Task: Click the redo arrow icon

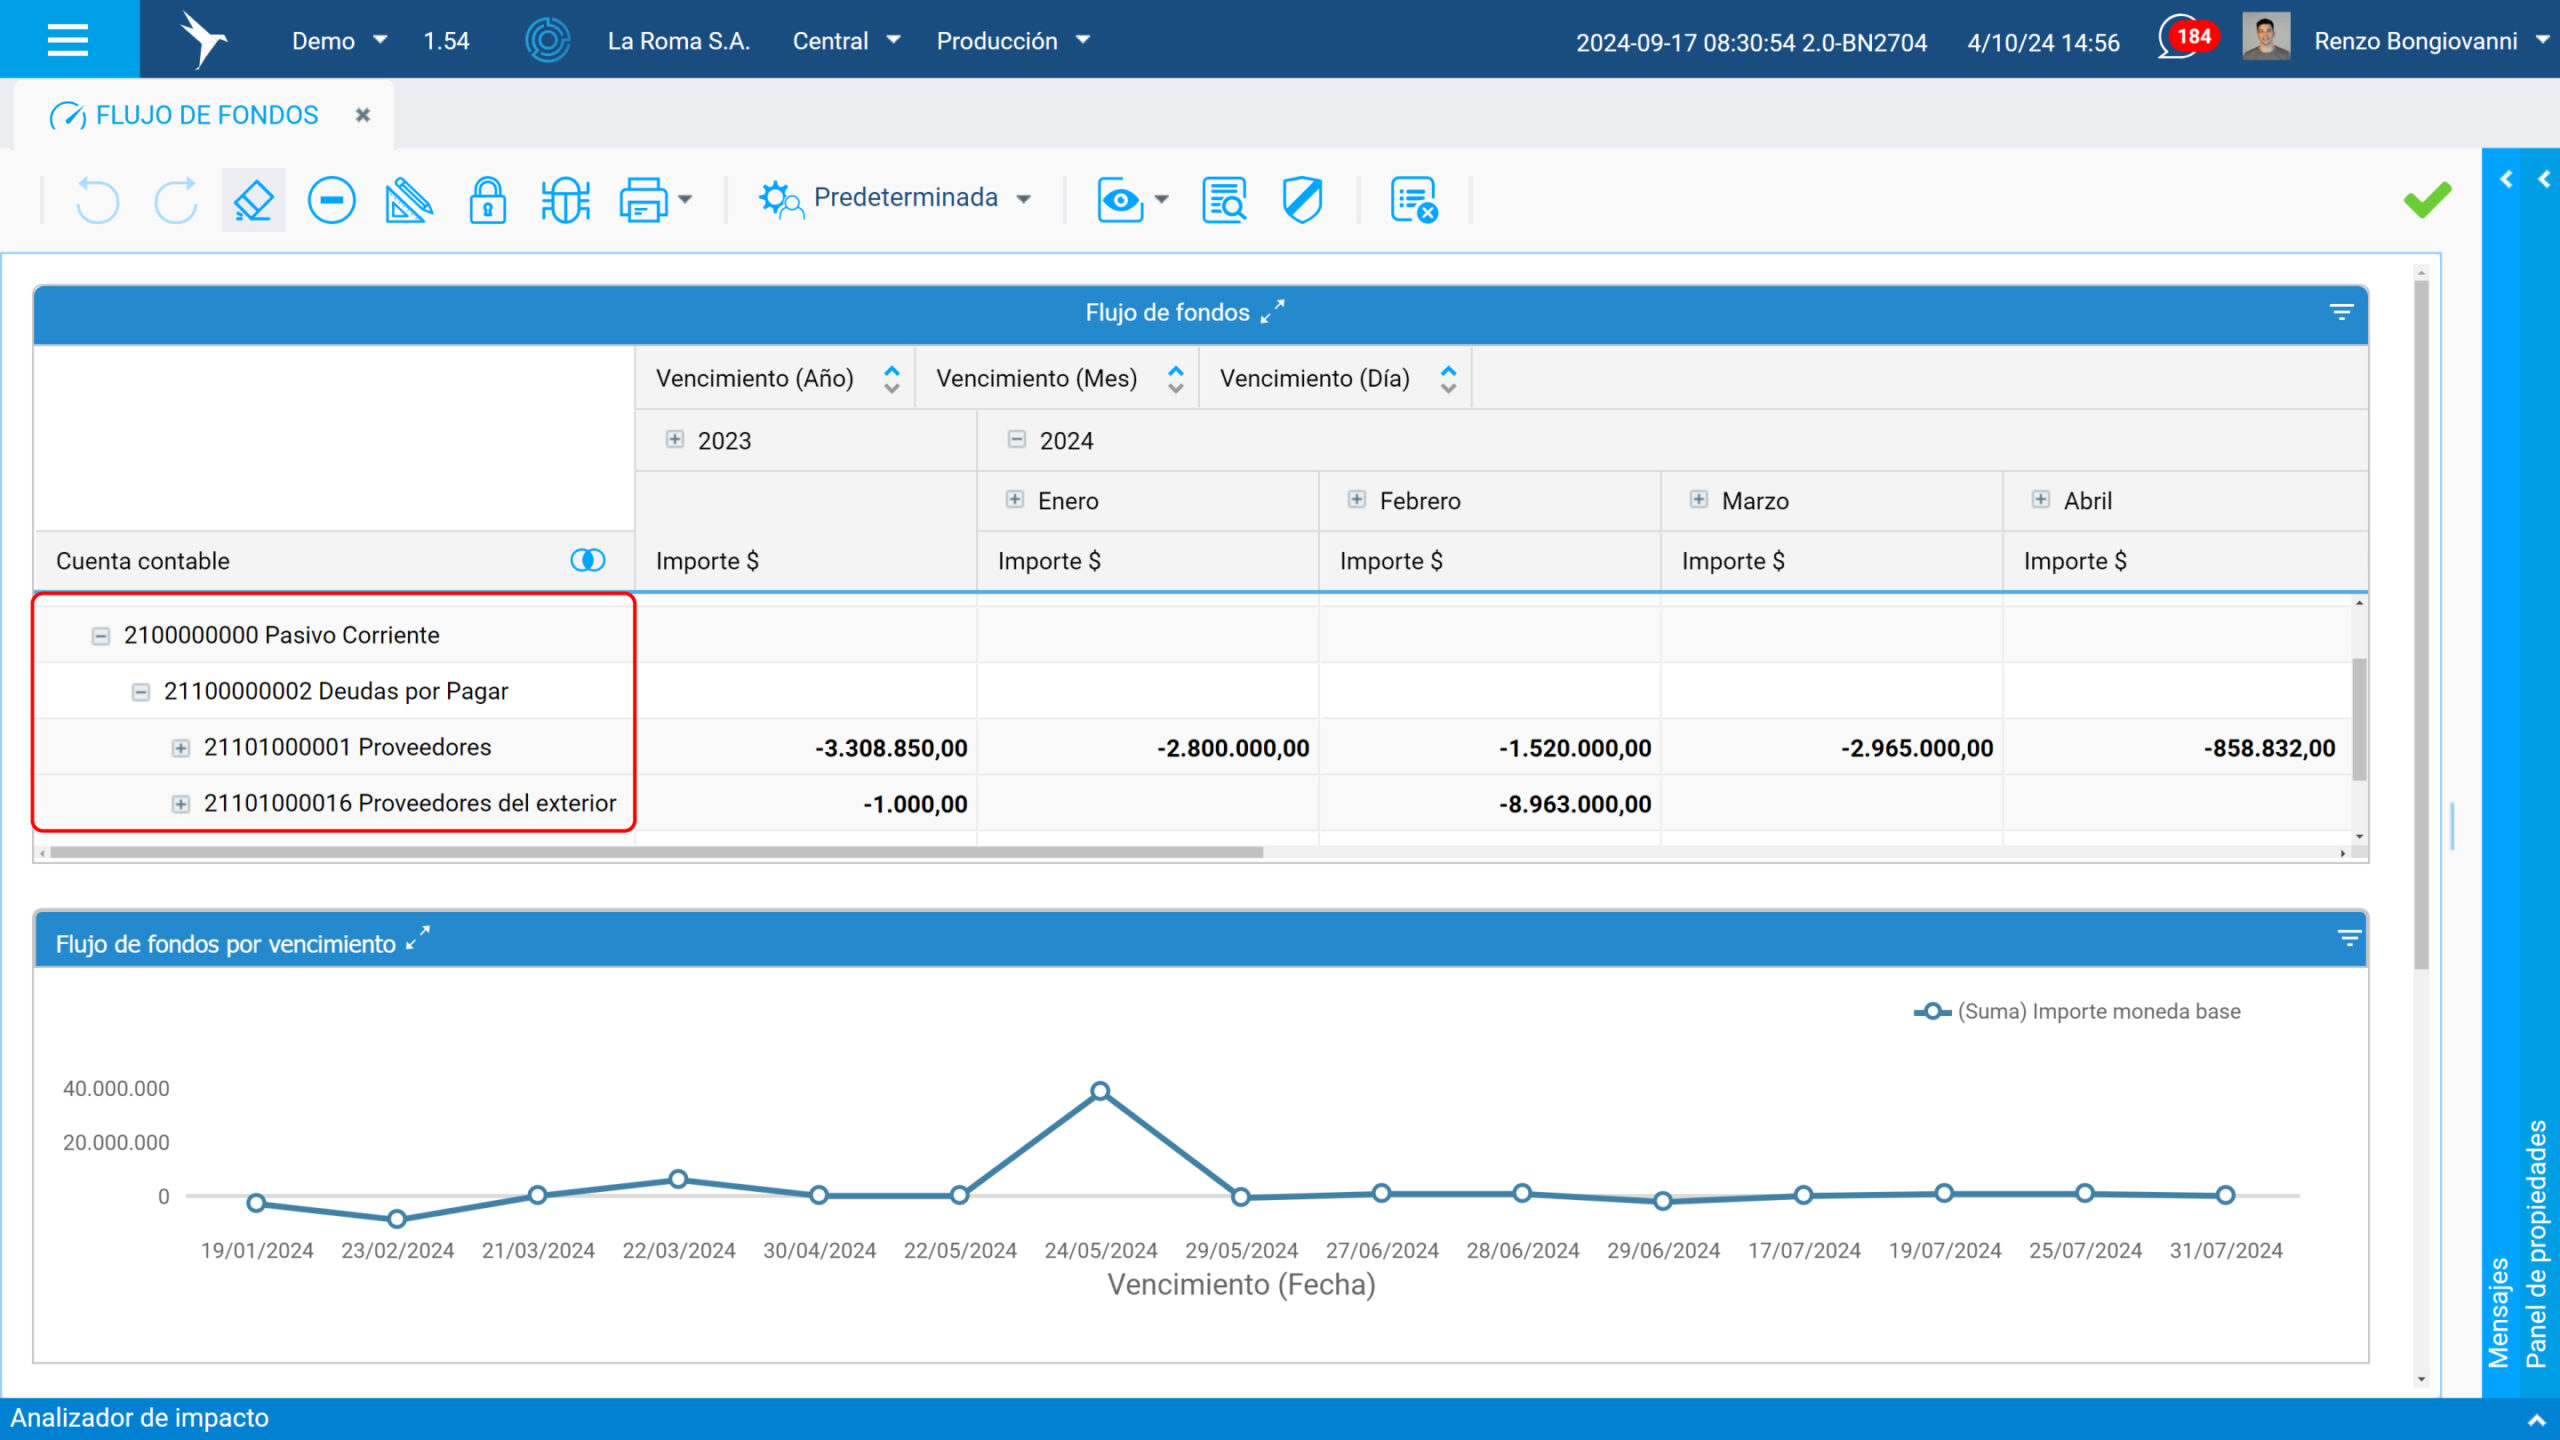Action: 176,200
